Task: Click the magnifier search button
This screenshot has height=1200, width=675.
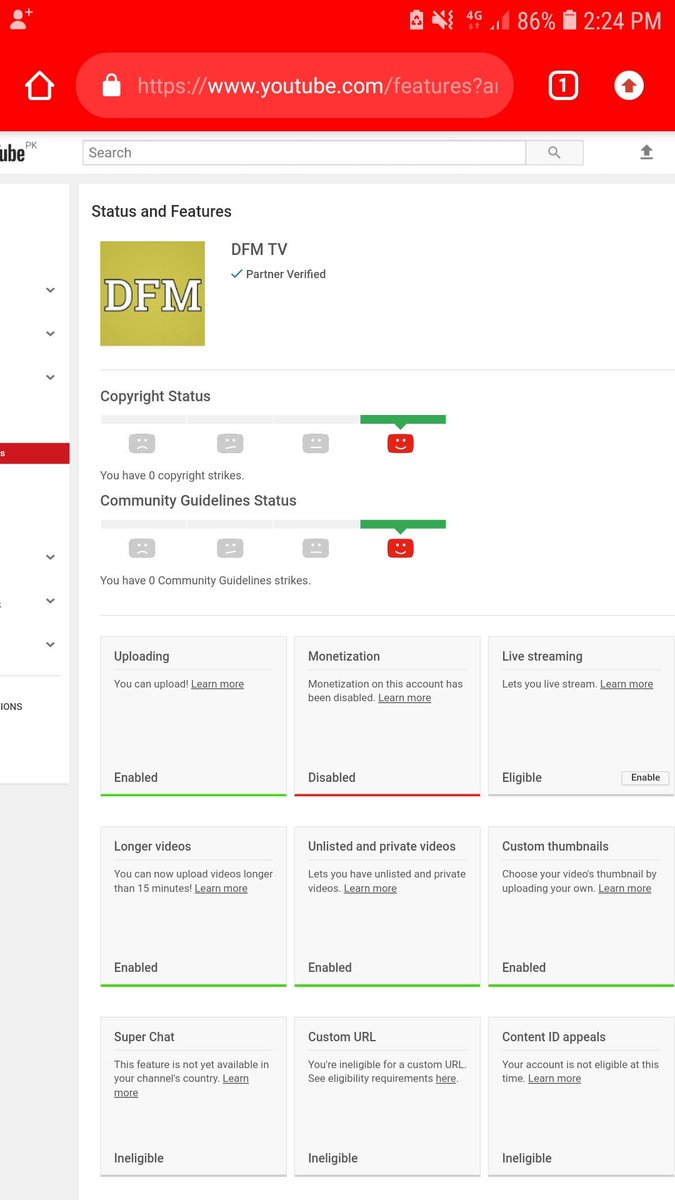Action: [555, 153]
